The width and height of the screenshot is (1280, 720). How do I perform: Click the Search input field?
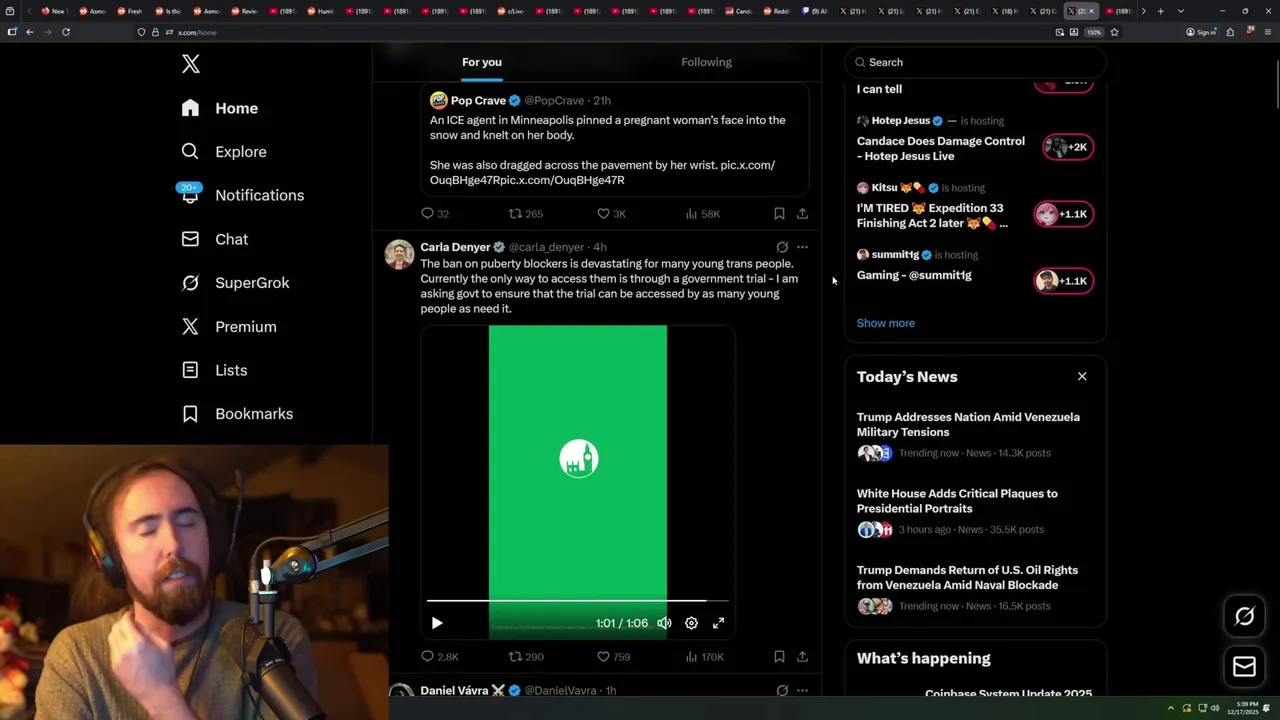coord(975,62)
